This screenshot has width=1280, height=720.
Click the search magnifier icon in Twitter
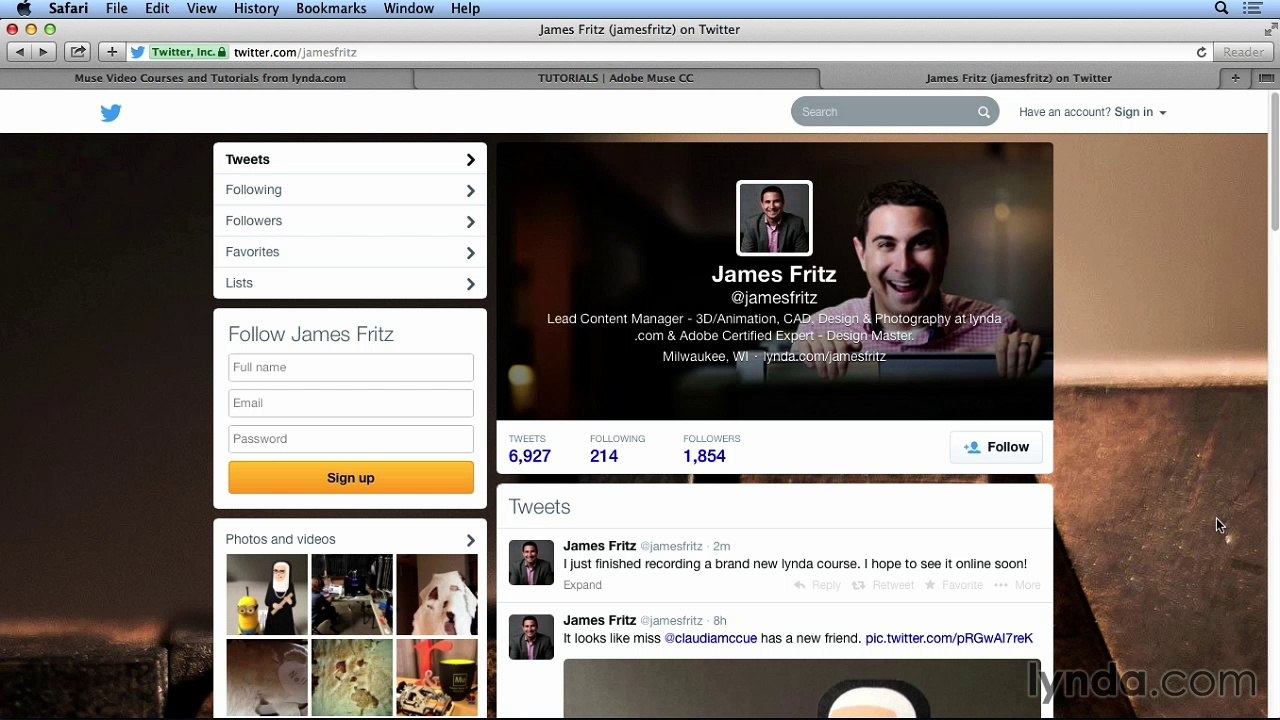click(984, 112)
